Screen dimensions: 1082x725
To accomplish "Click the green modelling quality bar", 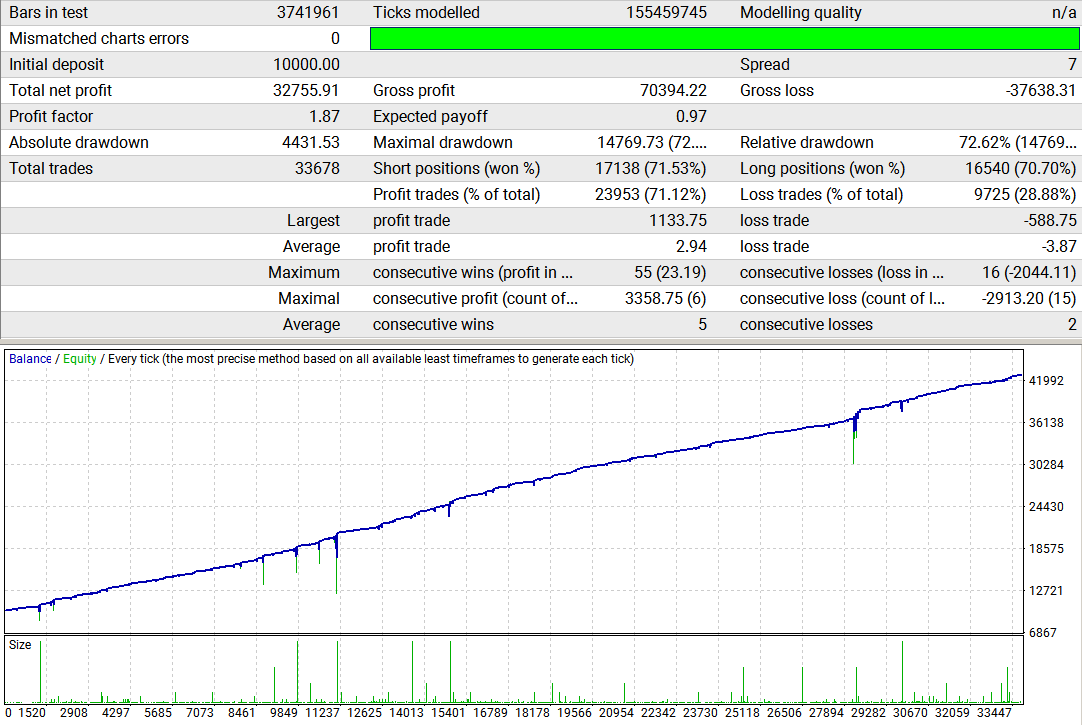I will coord(724,39).
